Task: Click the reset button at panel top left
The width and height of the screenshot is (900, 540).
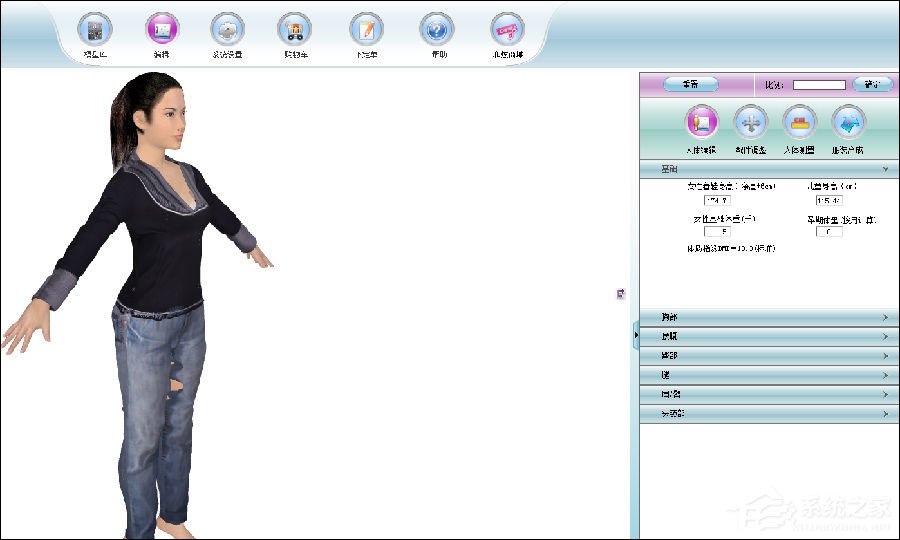Action: (x=690, y=84)
